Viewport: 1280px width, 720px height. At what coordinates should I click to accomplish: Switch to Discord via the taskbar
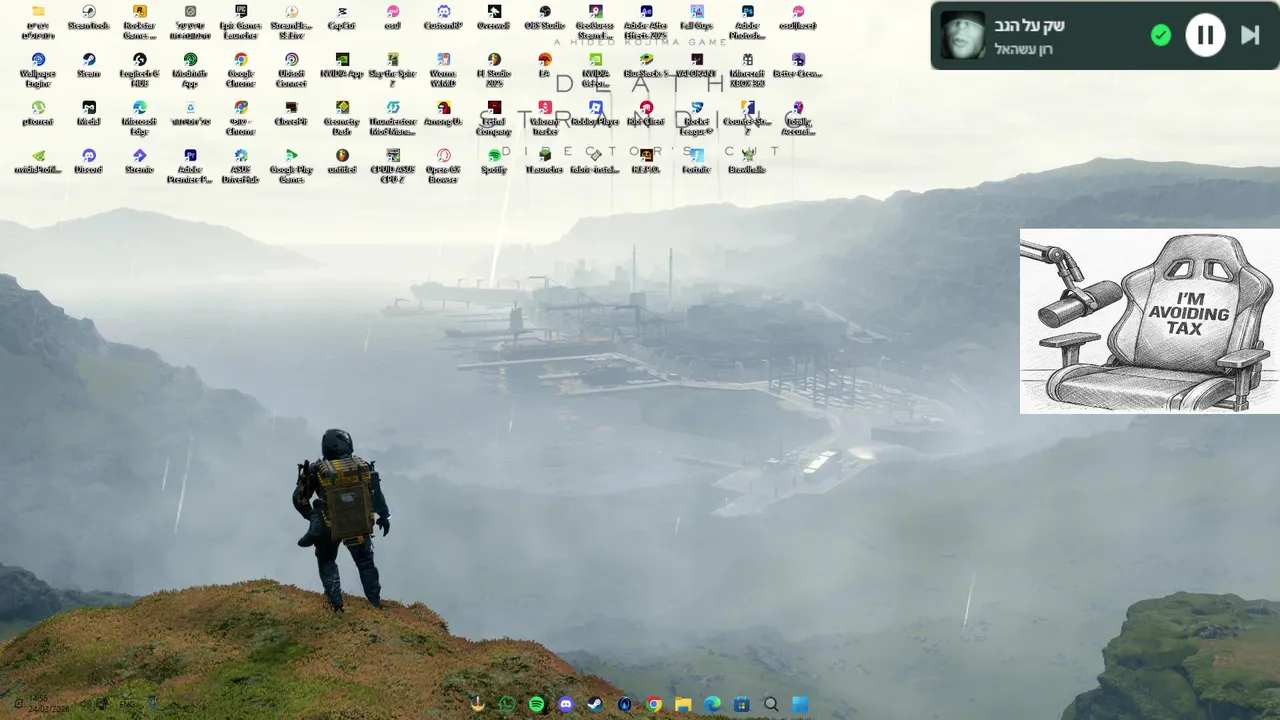click(566, 704)
